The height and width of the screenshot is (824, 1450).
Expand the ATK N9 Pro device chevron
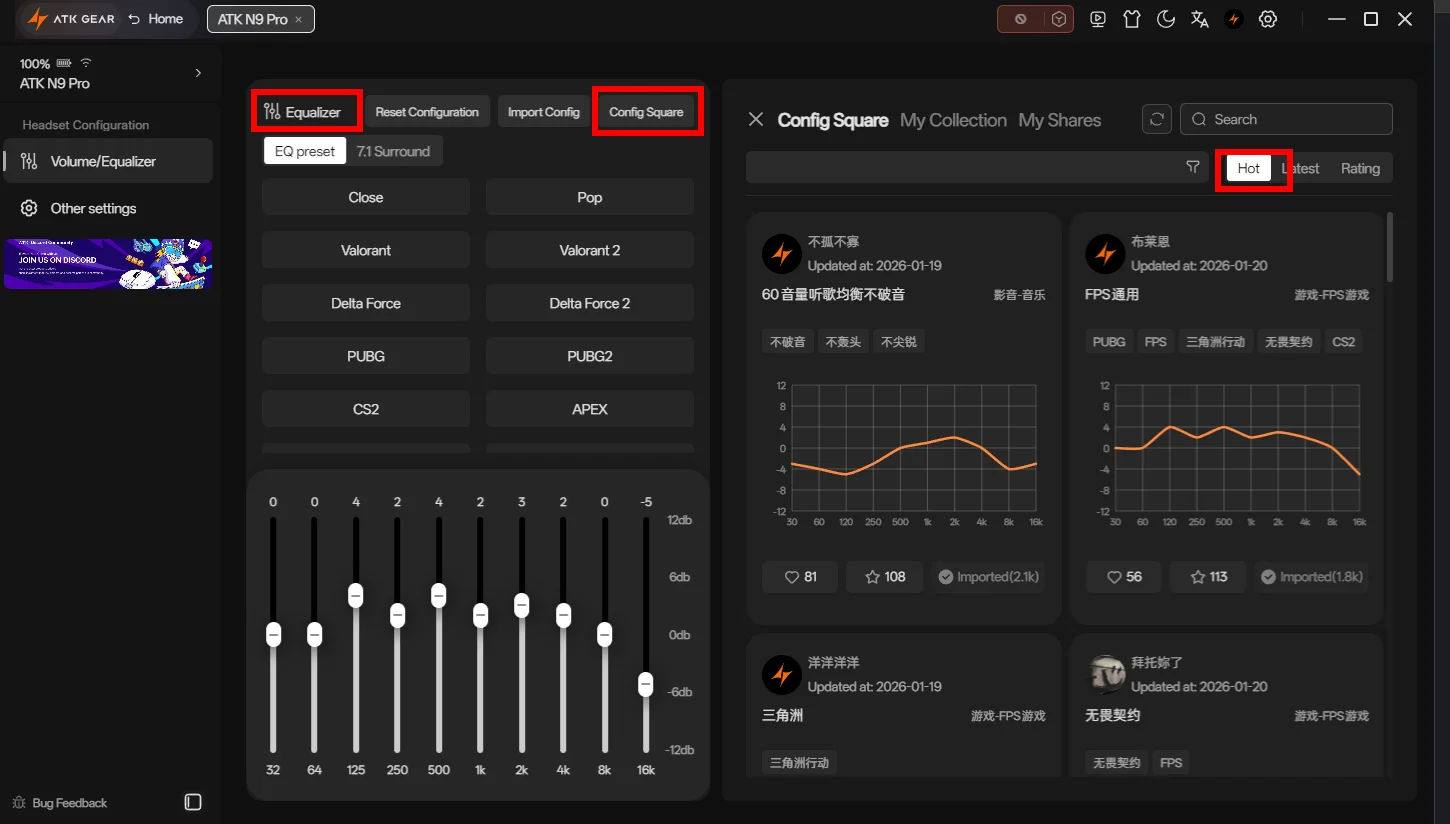198,73
